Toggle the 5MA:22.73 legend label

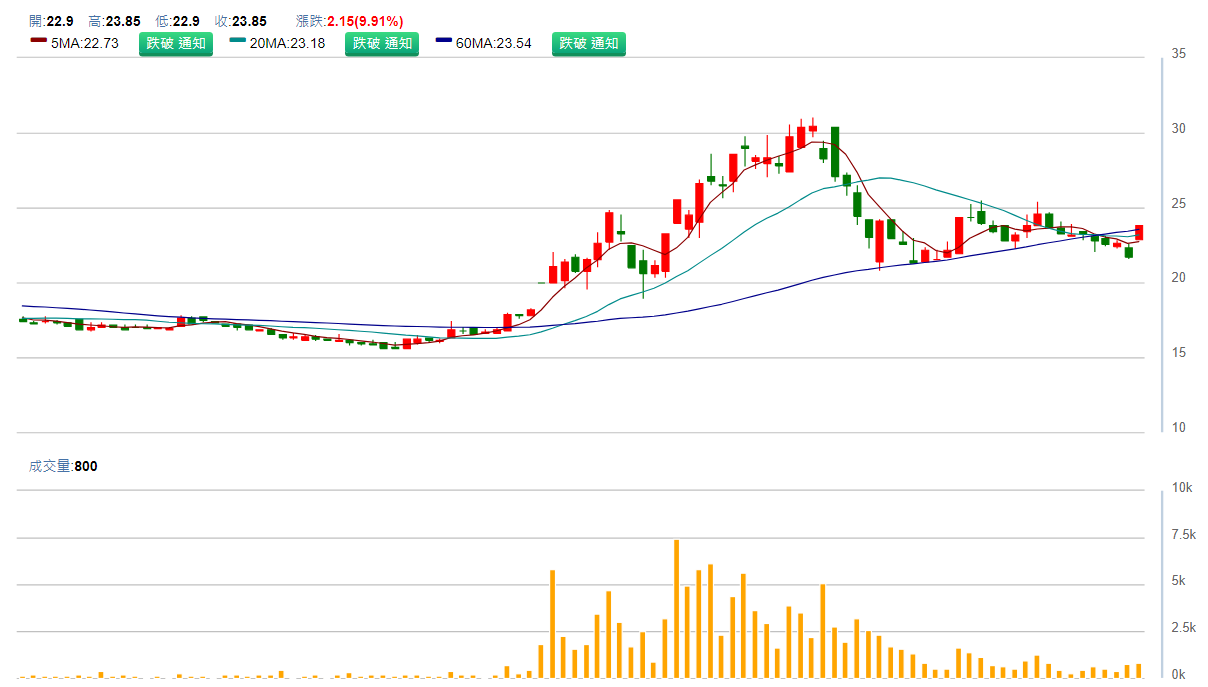(85, 43)
